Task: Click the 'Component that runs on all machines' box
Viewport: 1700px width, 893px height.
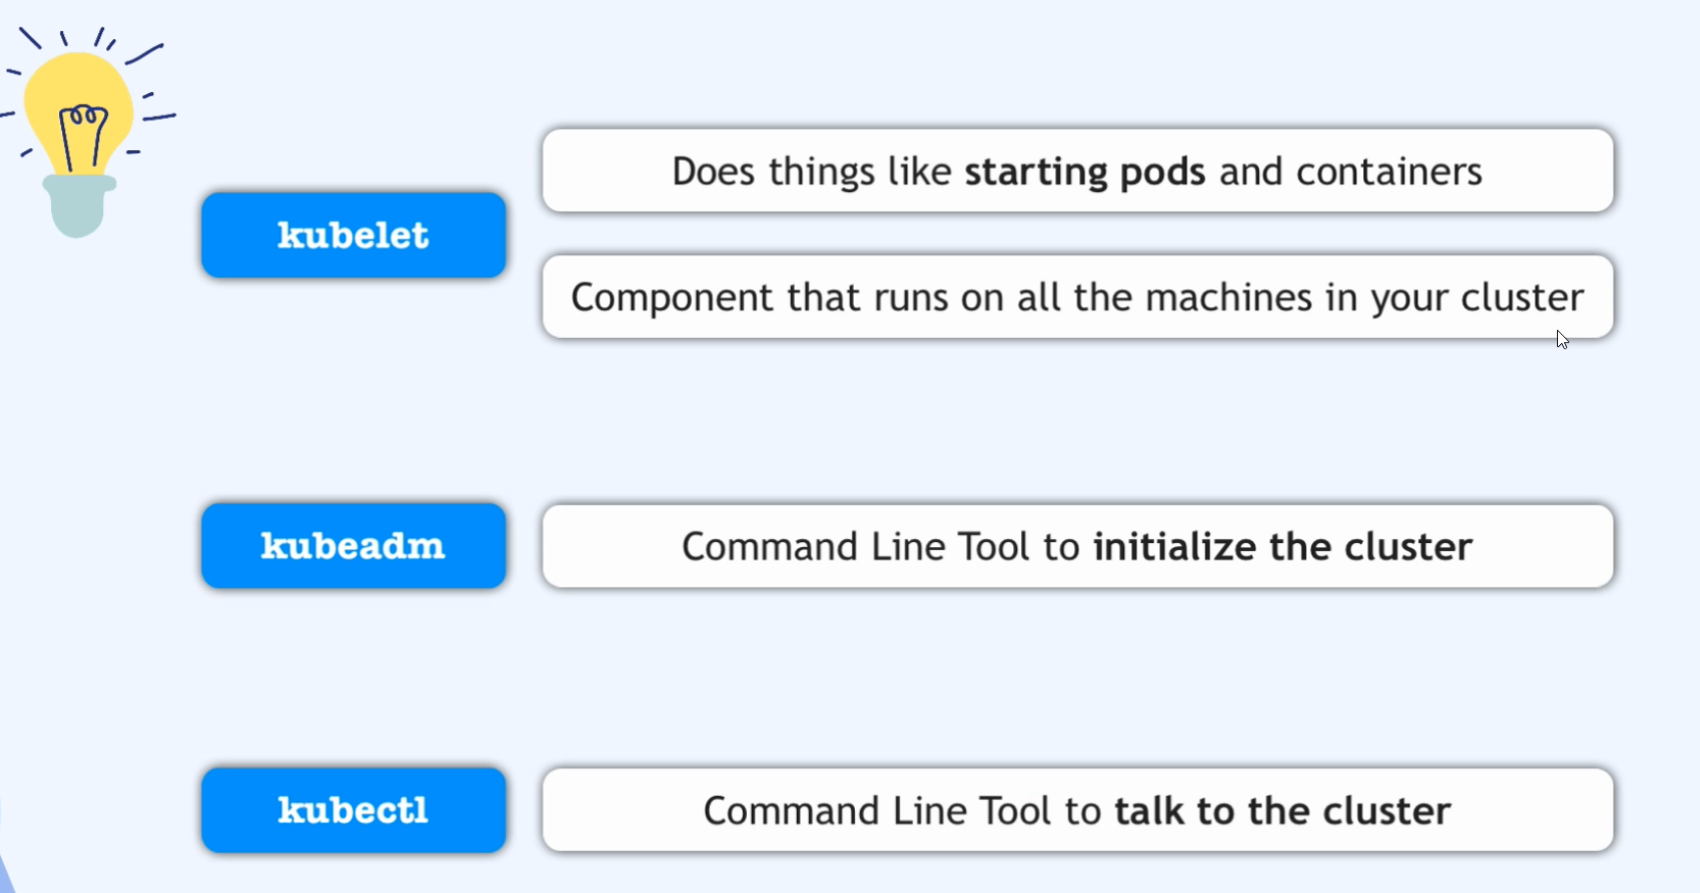Action: coord(1078,297)
